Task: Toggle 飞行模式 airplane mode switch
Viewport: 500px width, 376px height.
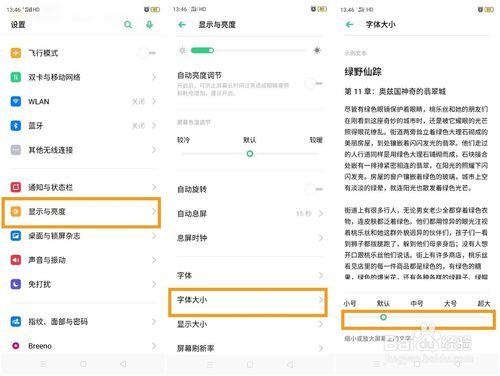Action: [147, 53]
